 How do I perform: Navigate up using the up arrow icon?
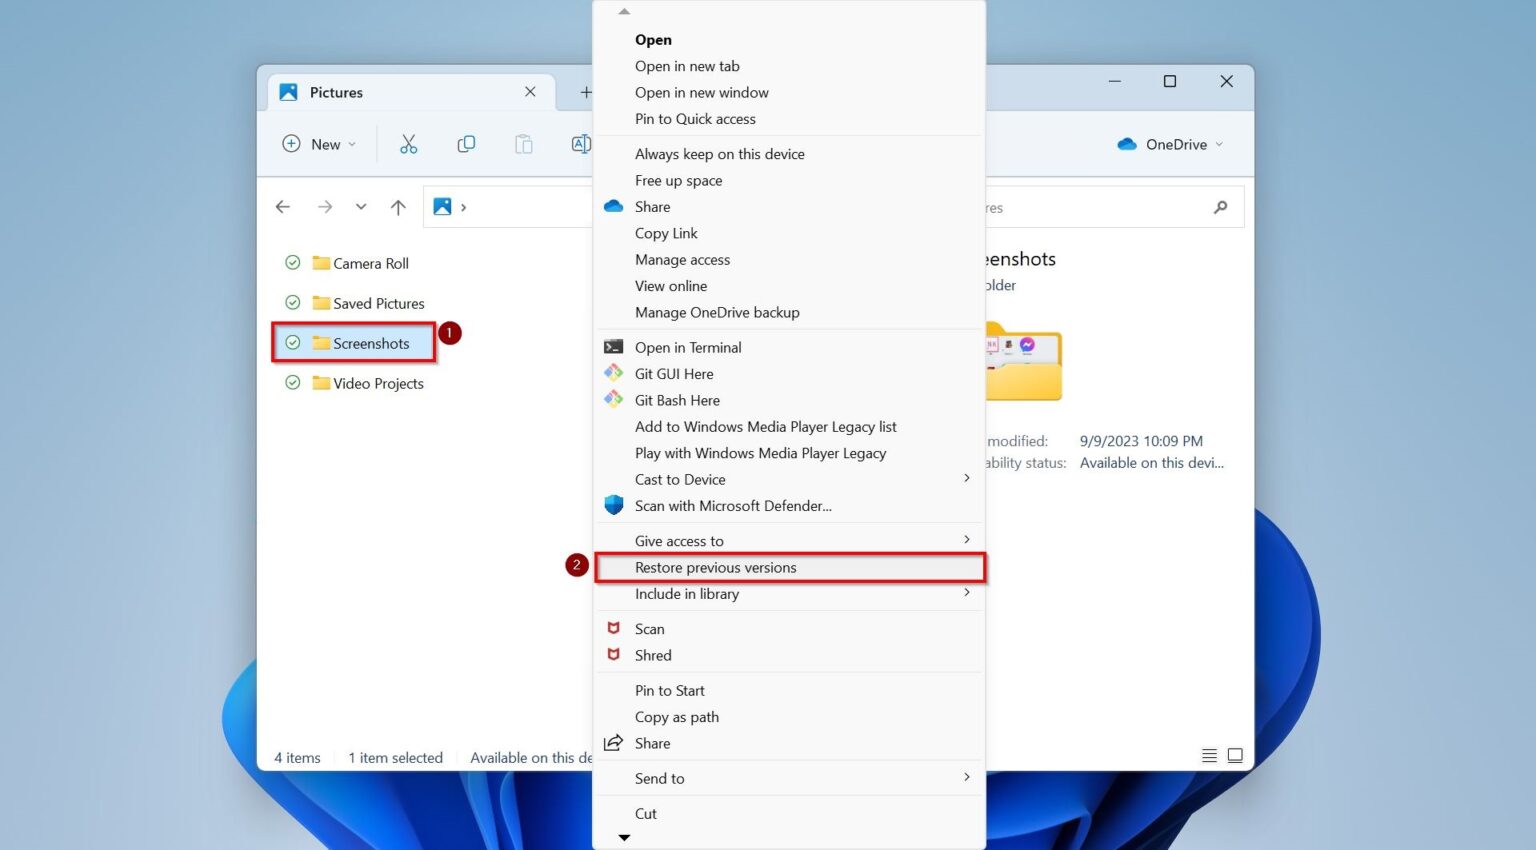397,207
